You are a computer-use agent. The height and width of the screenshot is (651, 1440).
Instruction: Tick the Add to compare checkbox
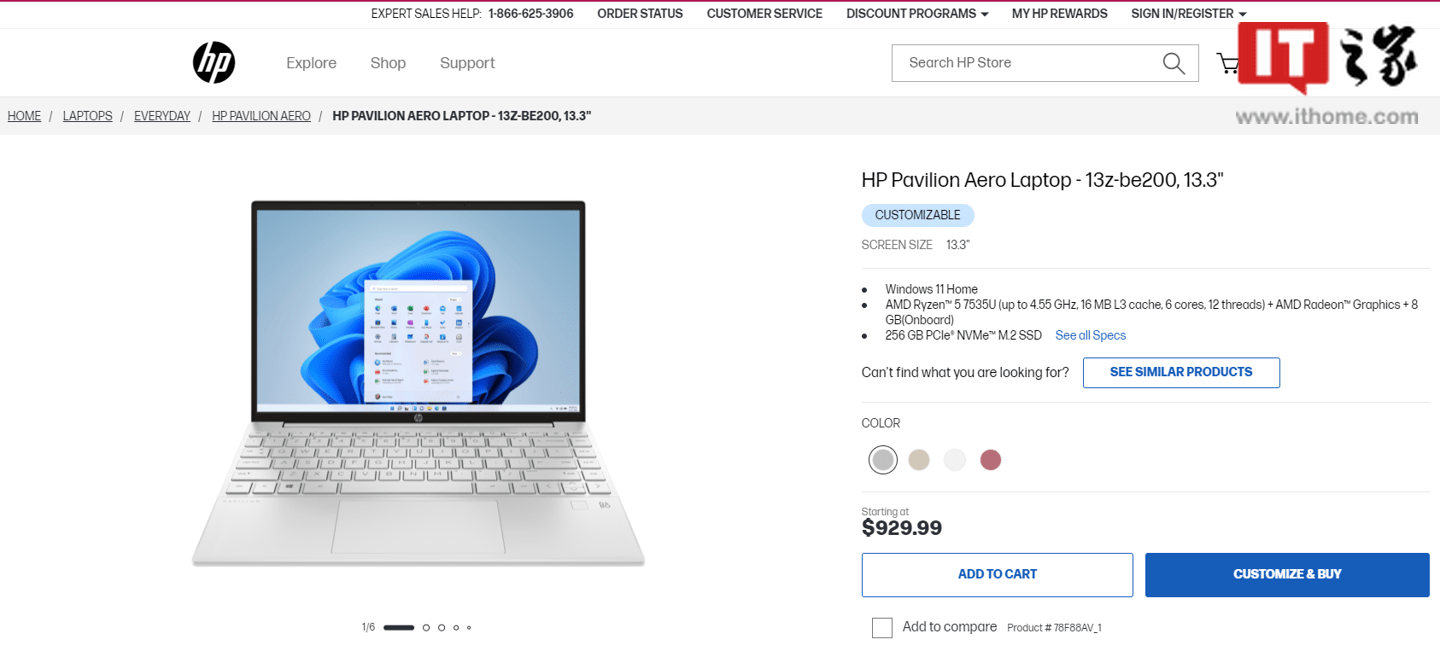(x=882, y=628)
